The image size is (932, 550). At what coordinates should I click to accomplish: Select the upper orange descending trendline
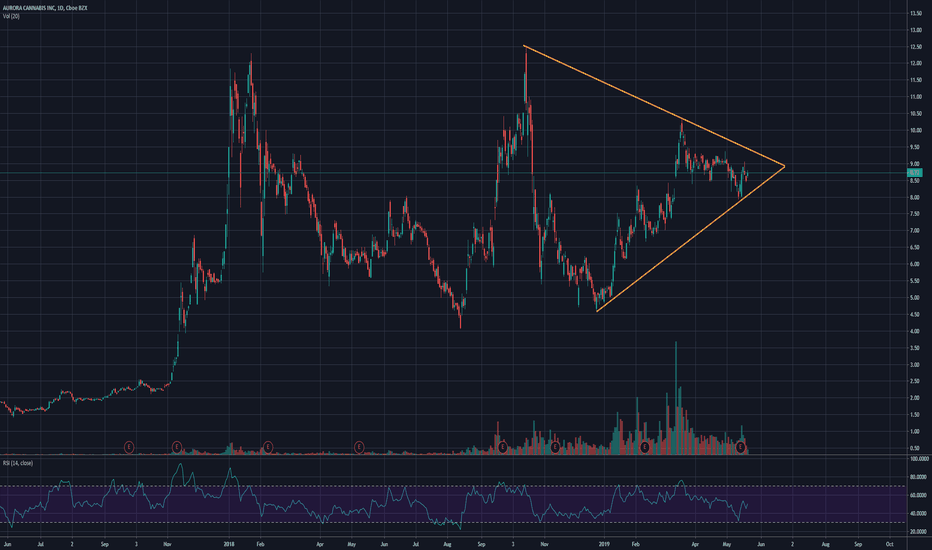pos(654,106)
